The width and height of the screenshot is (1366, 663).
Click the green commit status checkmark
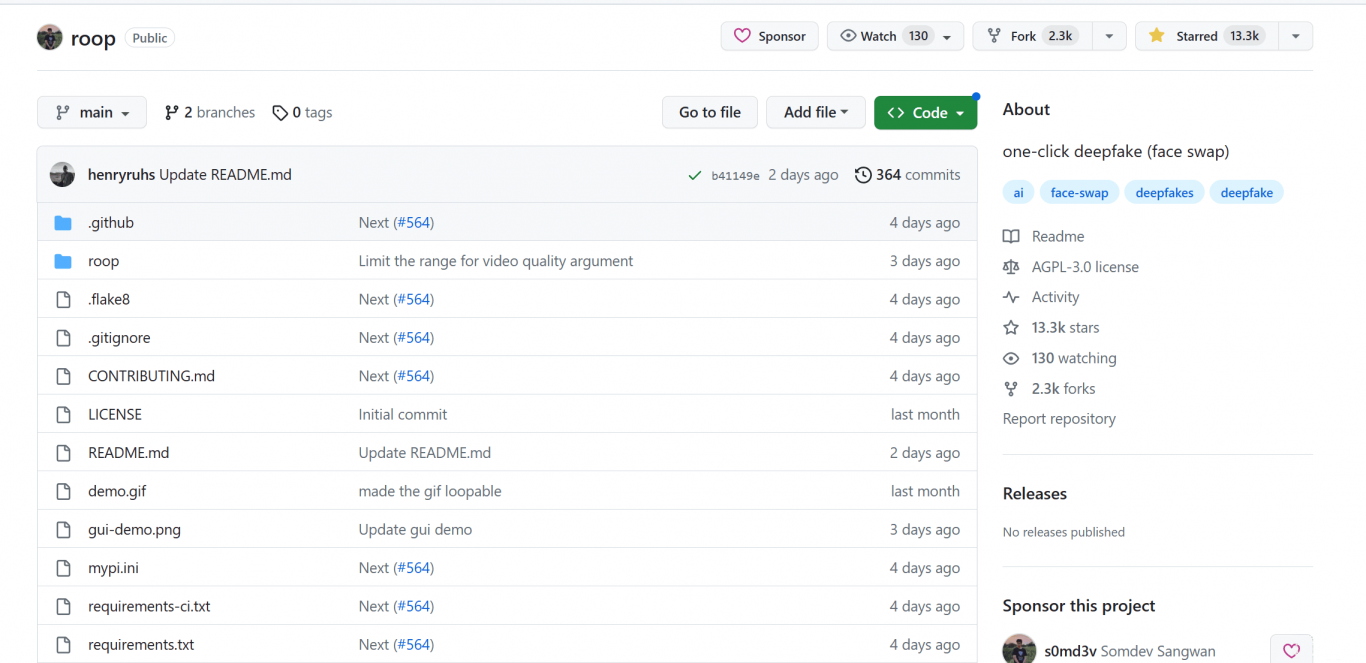pyautogui.click(x=694, y=175)
